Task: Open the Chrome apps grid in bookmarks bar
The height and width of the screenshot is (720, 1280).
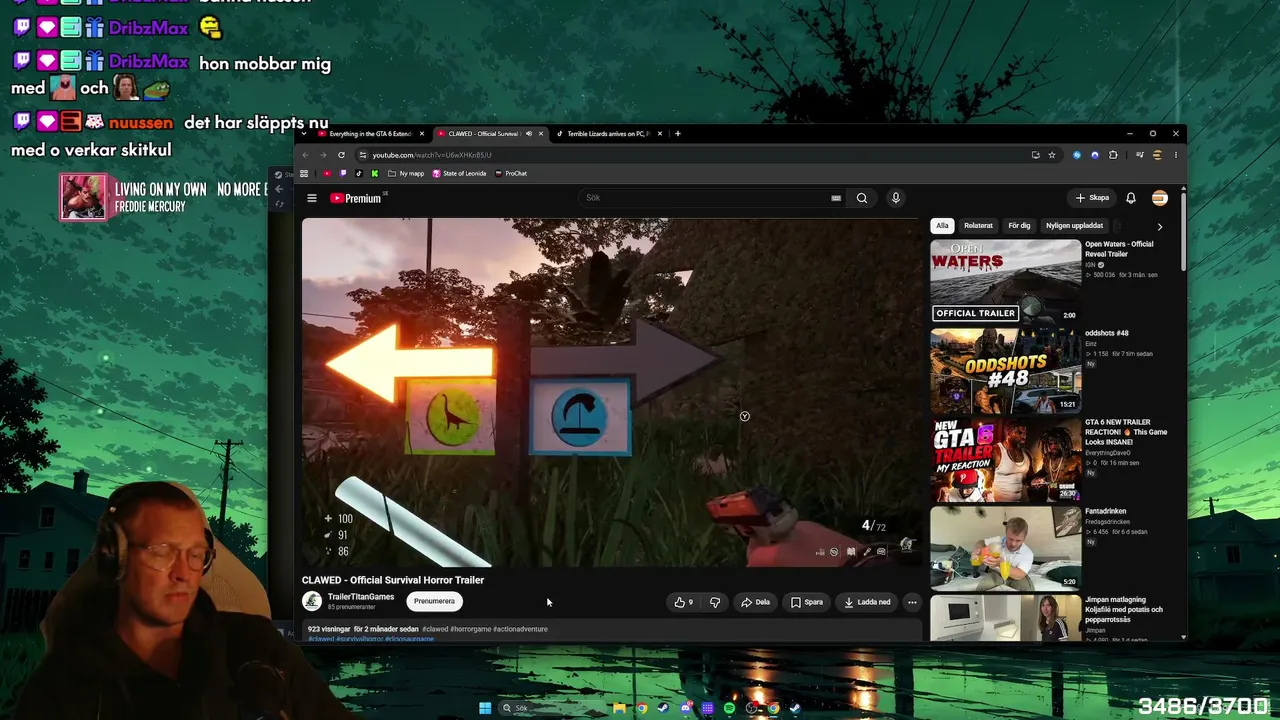Action: [x=304, y=173]
